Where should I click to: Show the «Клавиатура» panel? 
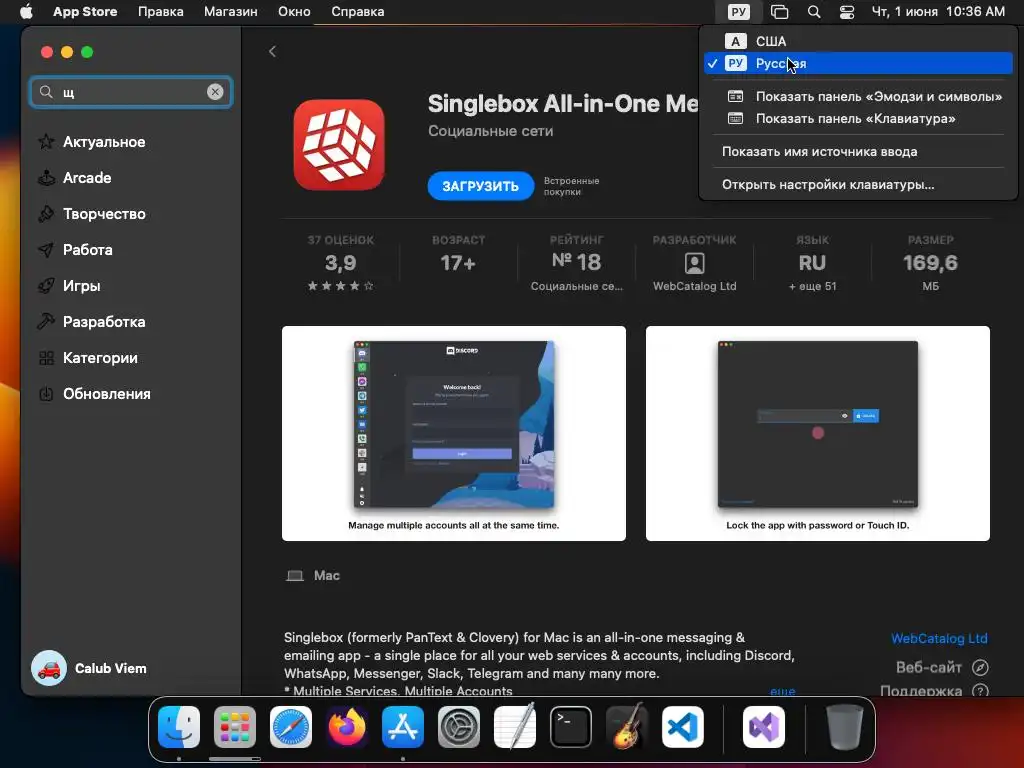click(858, 119)
